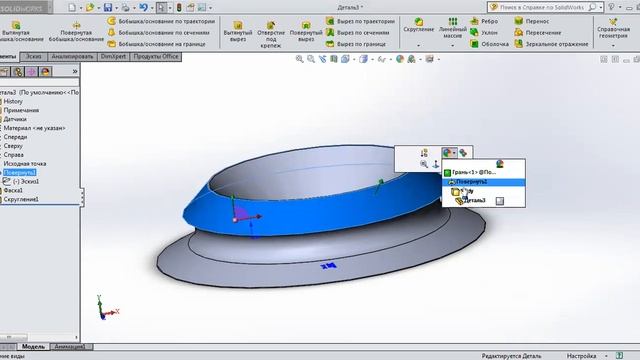
Task: Switch to the Модель bottom tab
Action: pyautogui.click(x=33, y=347)
